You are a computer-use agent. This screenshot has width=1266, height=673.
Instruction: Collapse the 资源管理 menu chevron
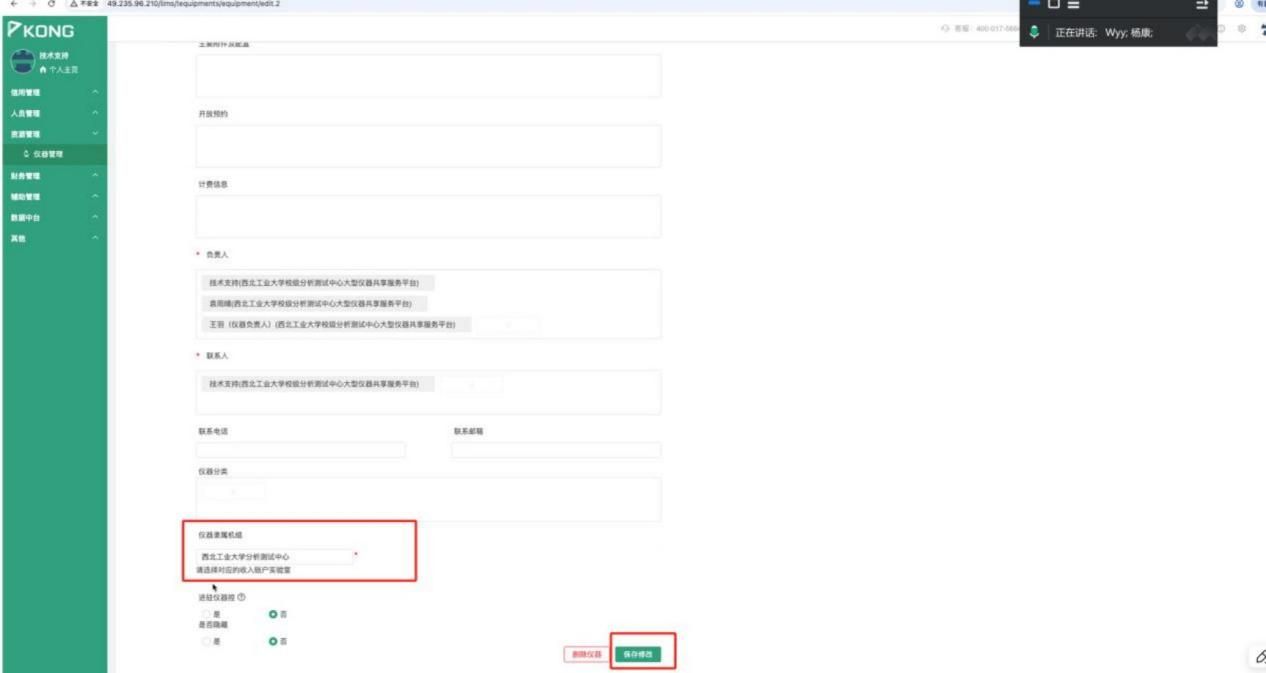coord(96,133)
